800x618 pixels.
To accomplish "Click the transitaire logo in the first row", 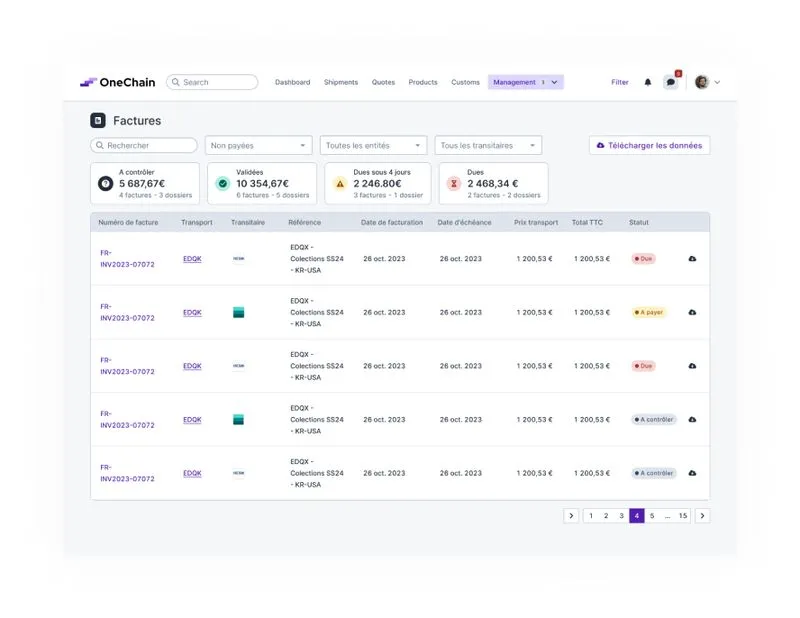I will (238, 259).
